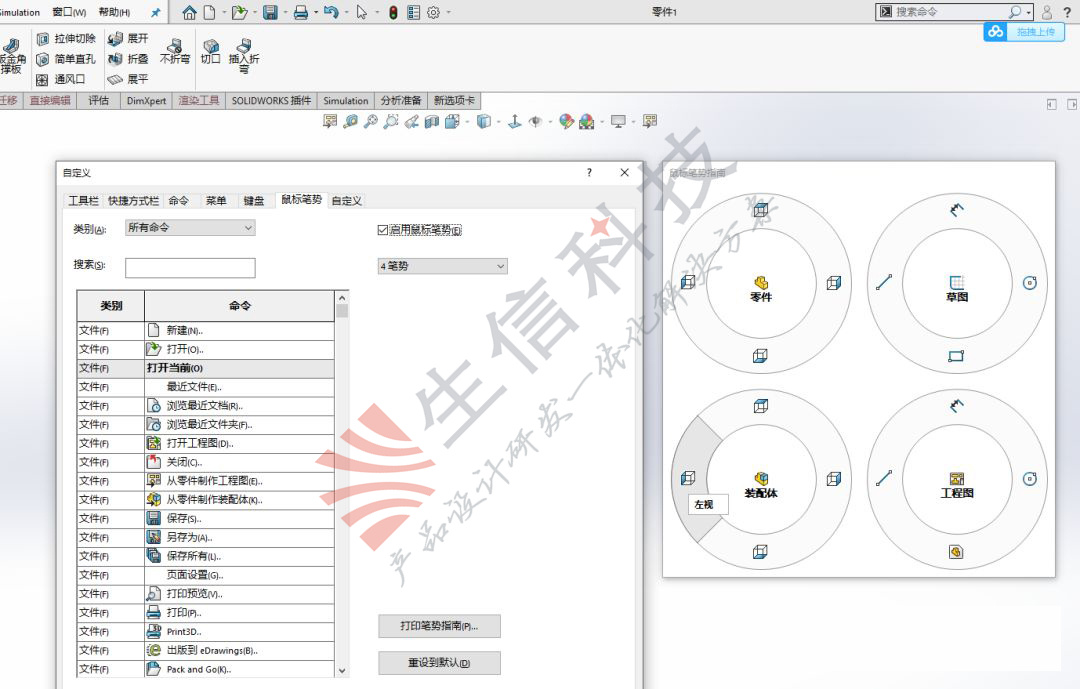Click the 重设到默认 button

pyautogui.click(x=439, y=663)
